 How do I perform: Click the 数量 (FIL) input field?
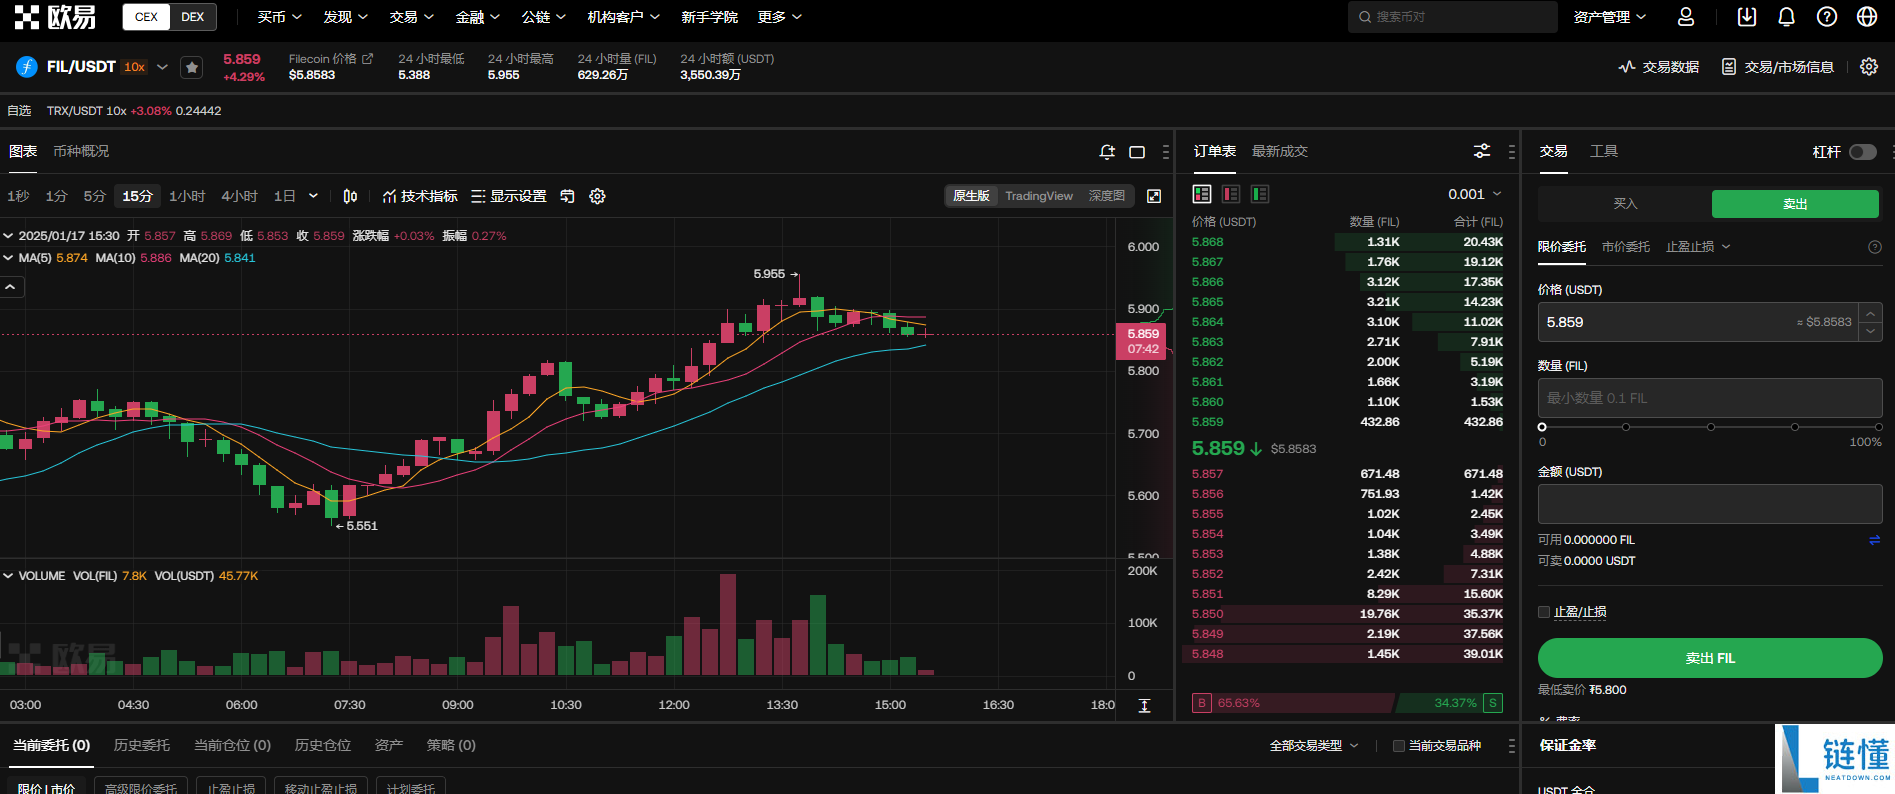click(x=1710, y=398)
